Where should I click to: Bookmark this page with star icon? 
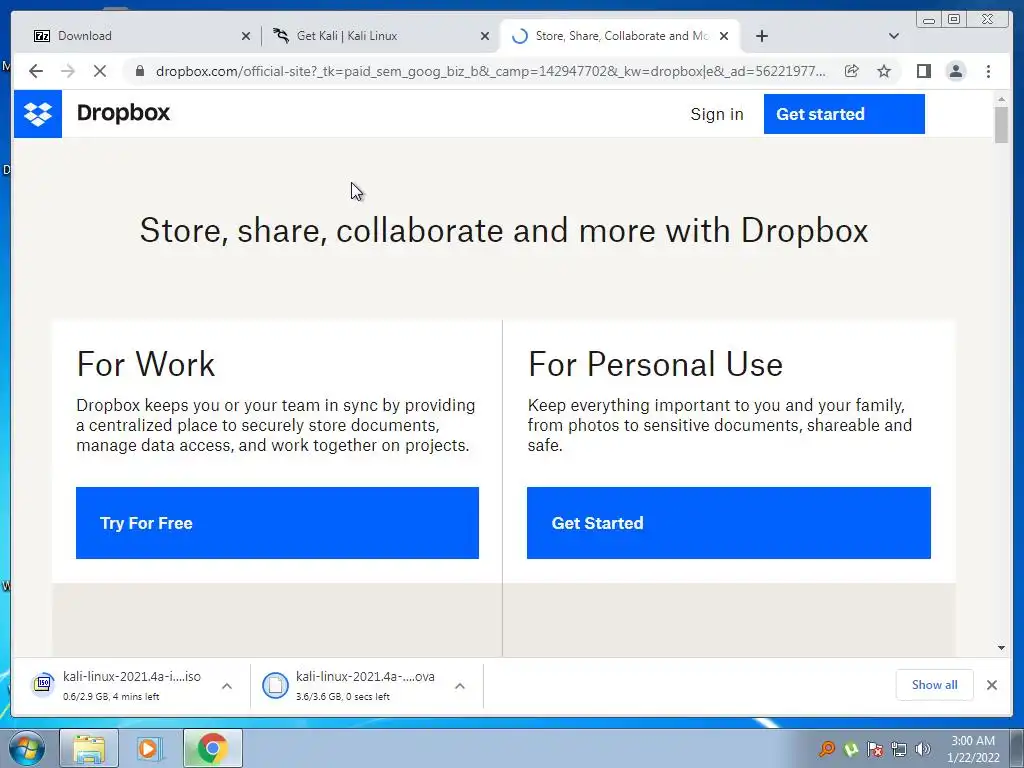[884, 71]
